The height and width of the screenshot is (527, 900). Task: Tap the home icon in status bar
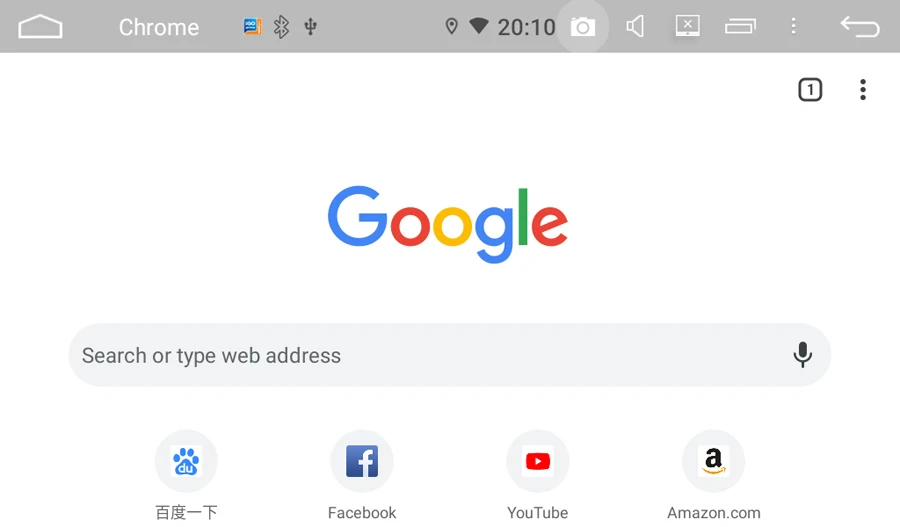click(x=40, y=26)
